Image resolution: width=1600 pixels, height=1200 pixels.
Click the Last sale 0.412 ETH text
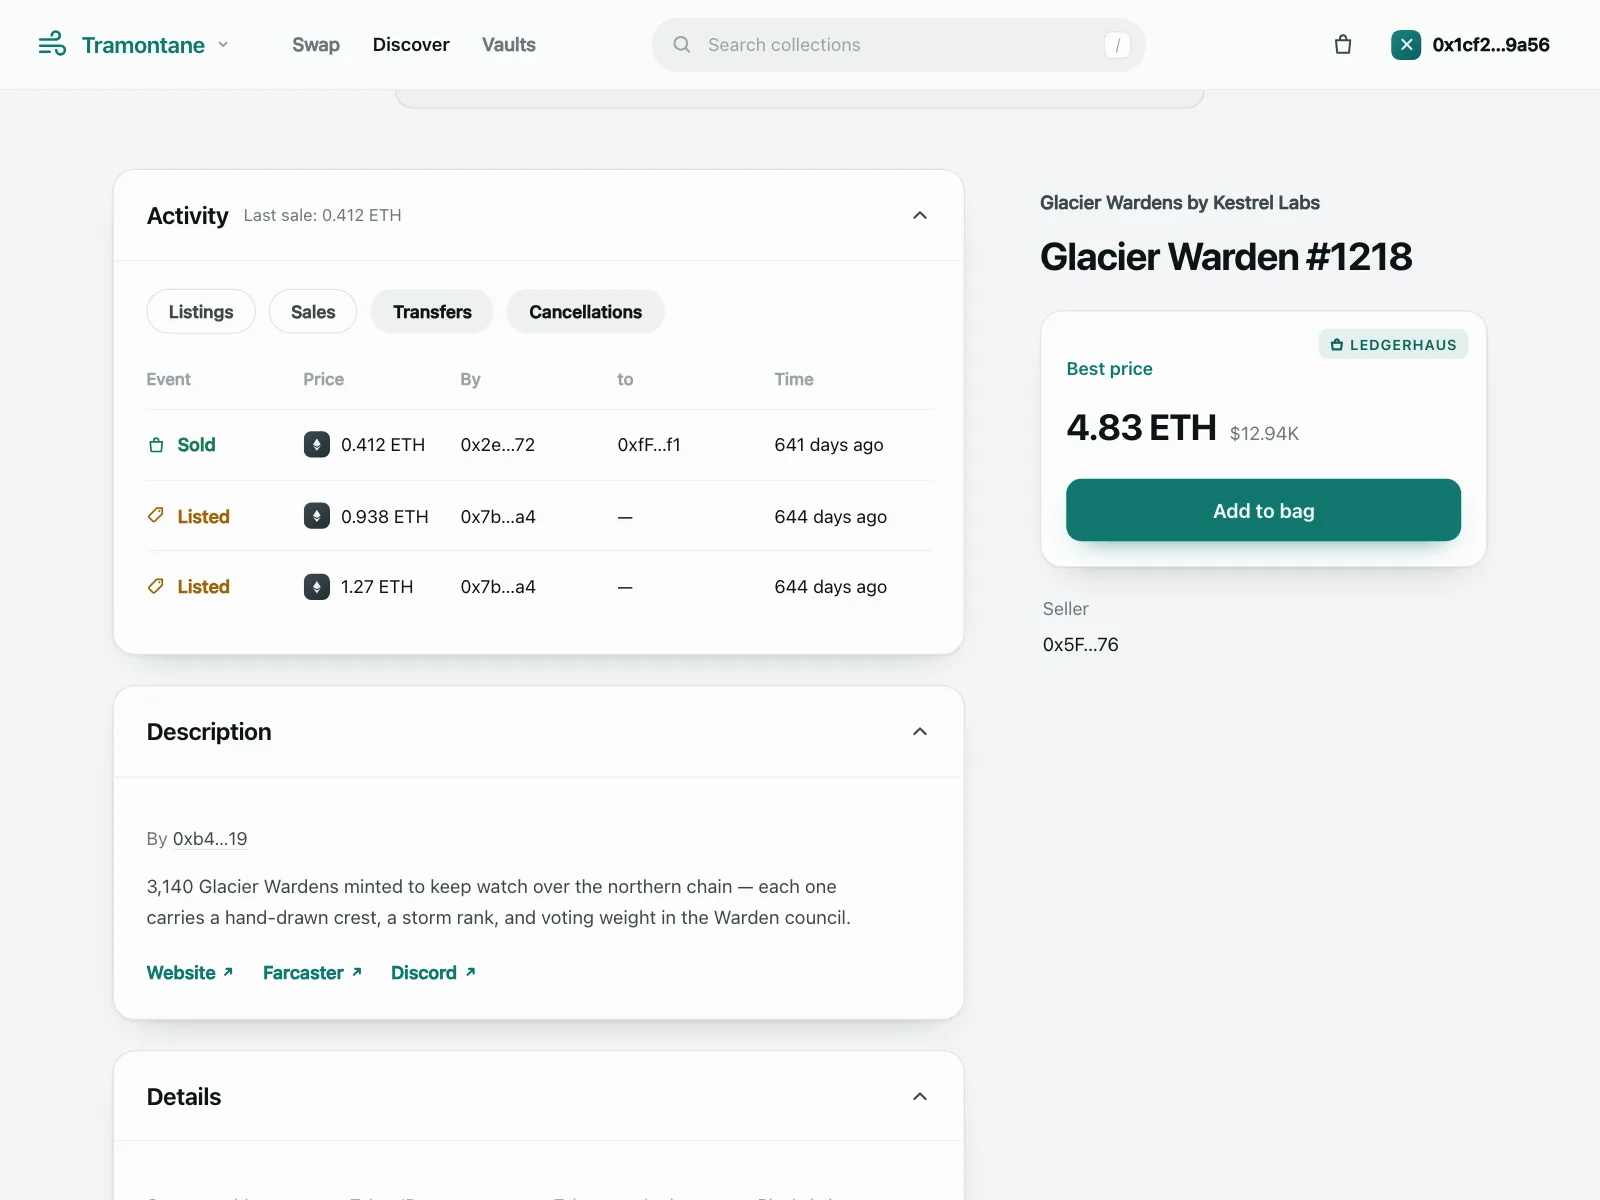point(322,215)
